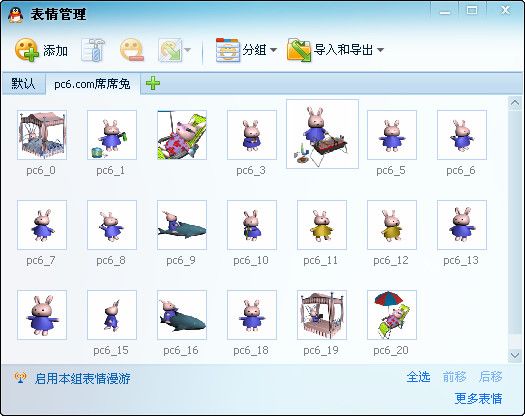Click the scrollbar down arrow
Image resolution: width=525 pixels, height=416 pixels.
515,355
